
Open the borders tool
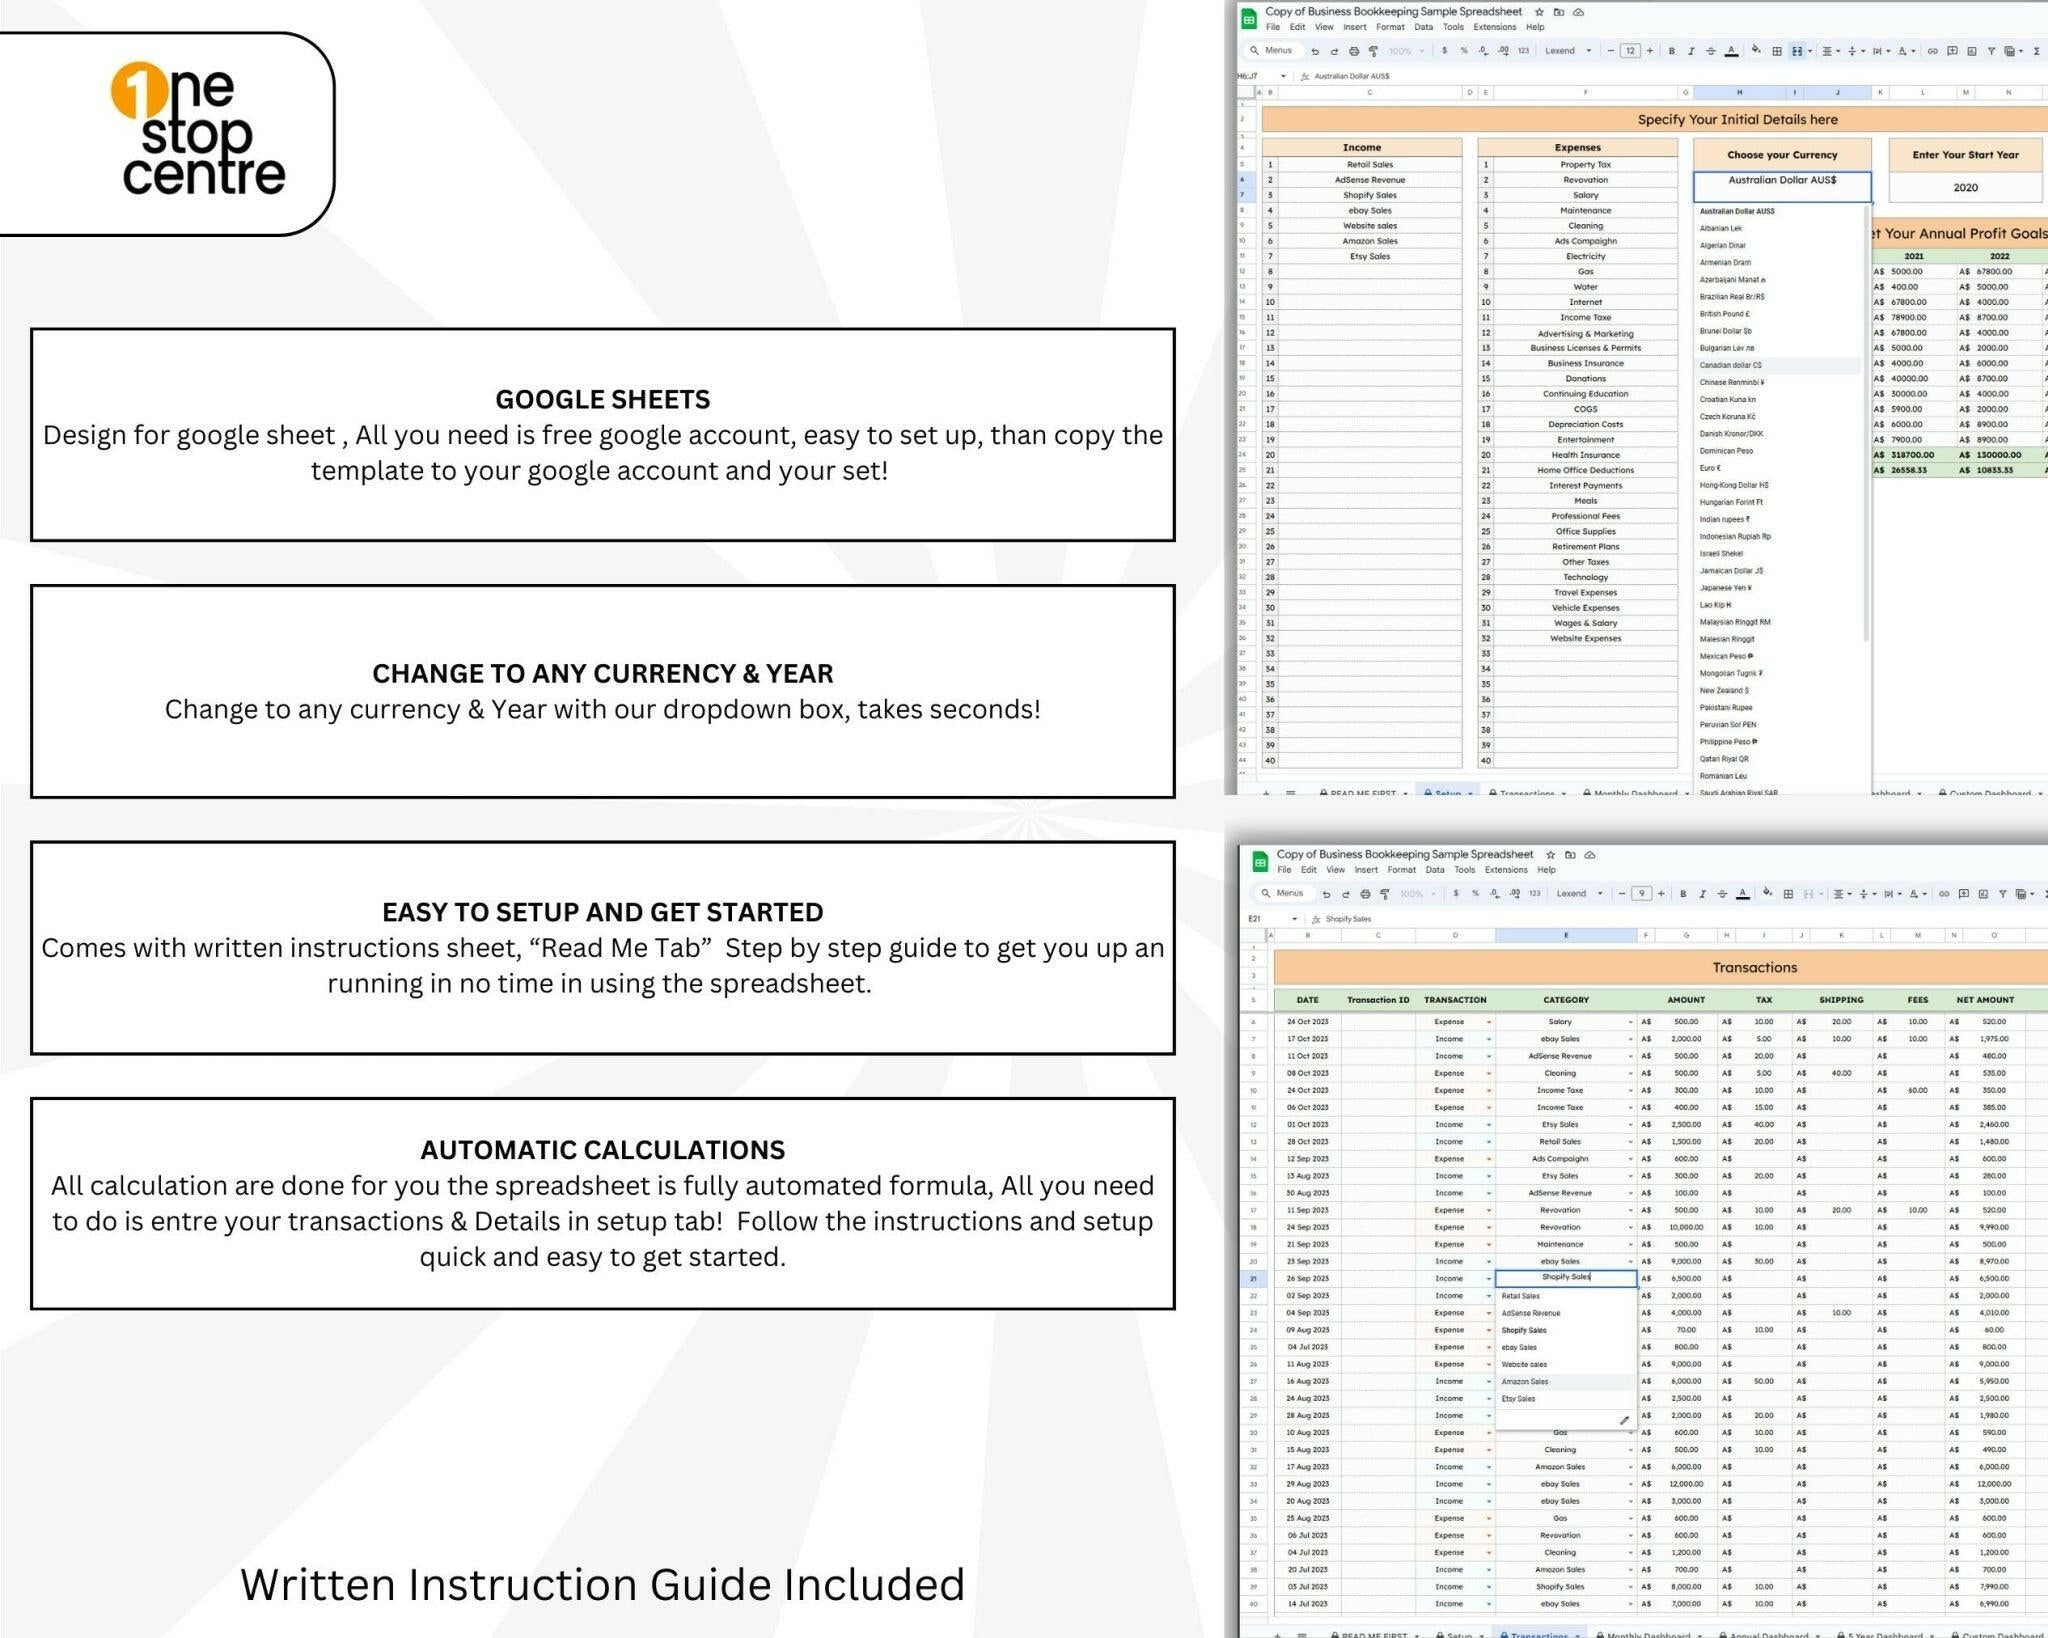coord(1778,51)
